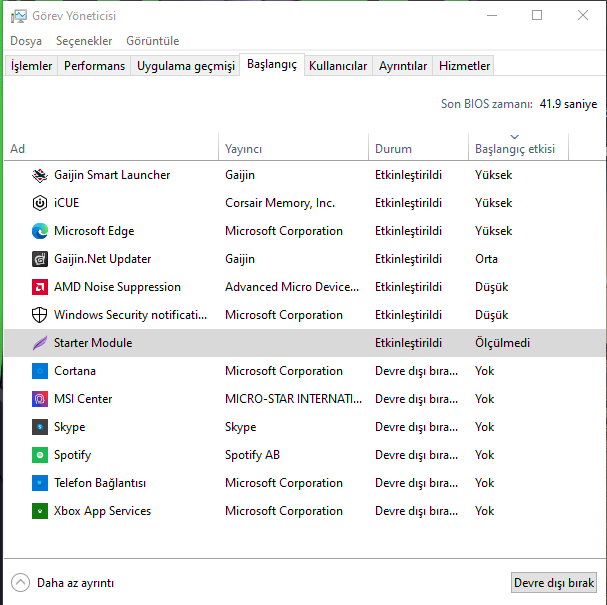Sort list by Durum column
This screenshot has height=605, width=607.
click(393, 149)
